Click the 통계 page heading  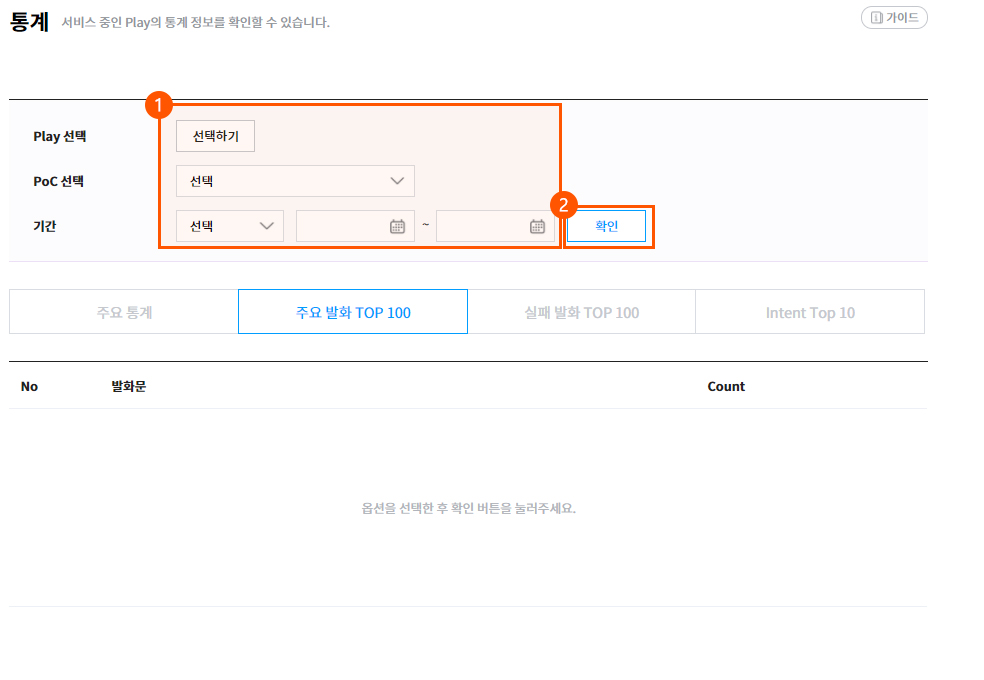29,22
